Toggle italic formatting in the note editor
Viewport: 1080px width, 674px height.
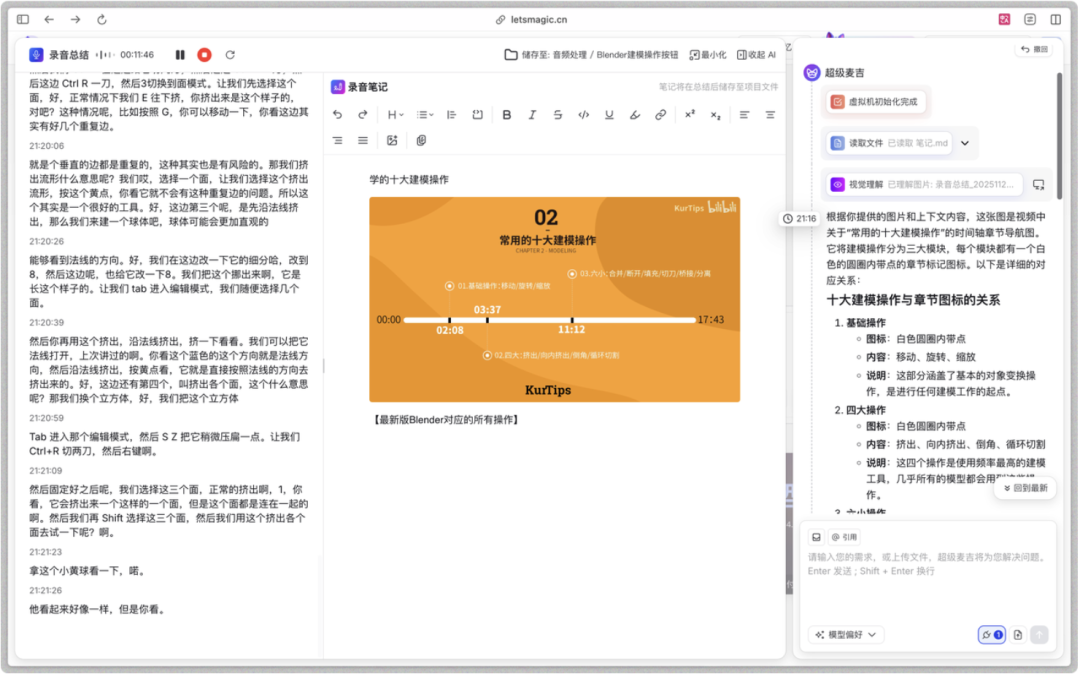[x=532, y=115]
